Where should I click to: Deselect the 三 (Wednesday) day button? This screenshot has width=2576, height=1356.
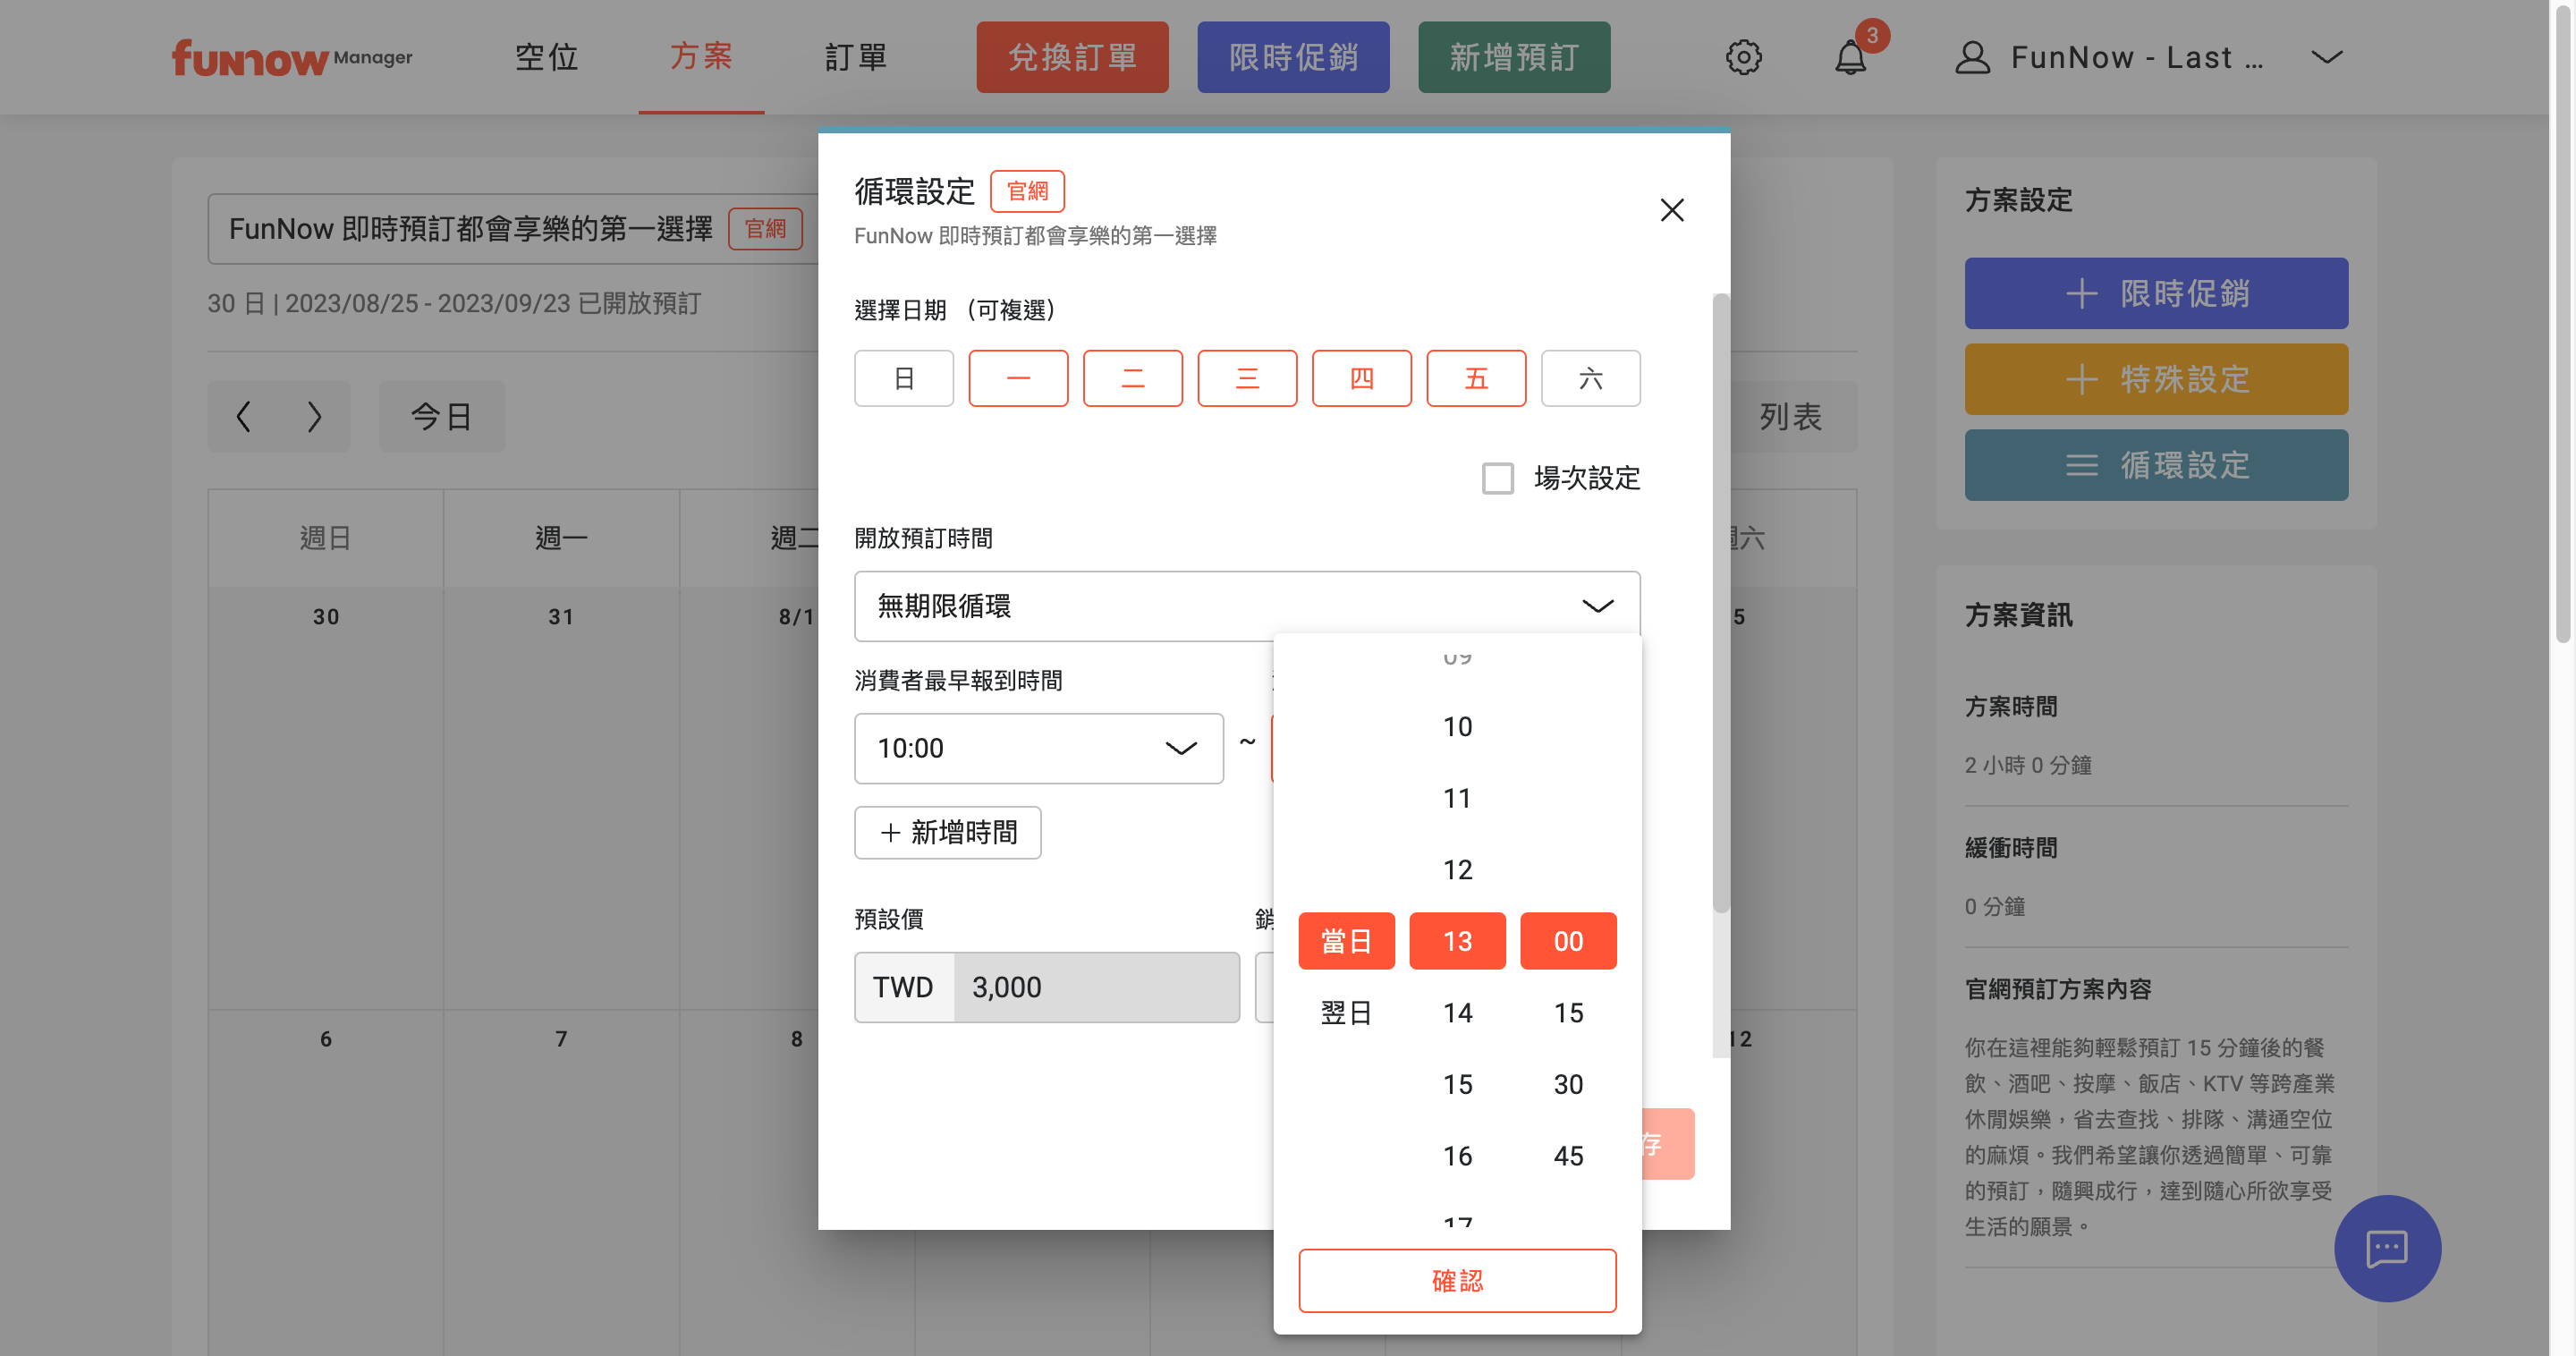tap(1247, 378)
